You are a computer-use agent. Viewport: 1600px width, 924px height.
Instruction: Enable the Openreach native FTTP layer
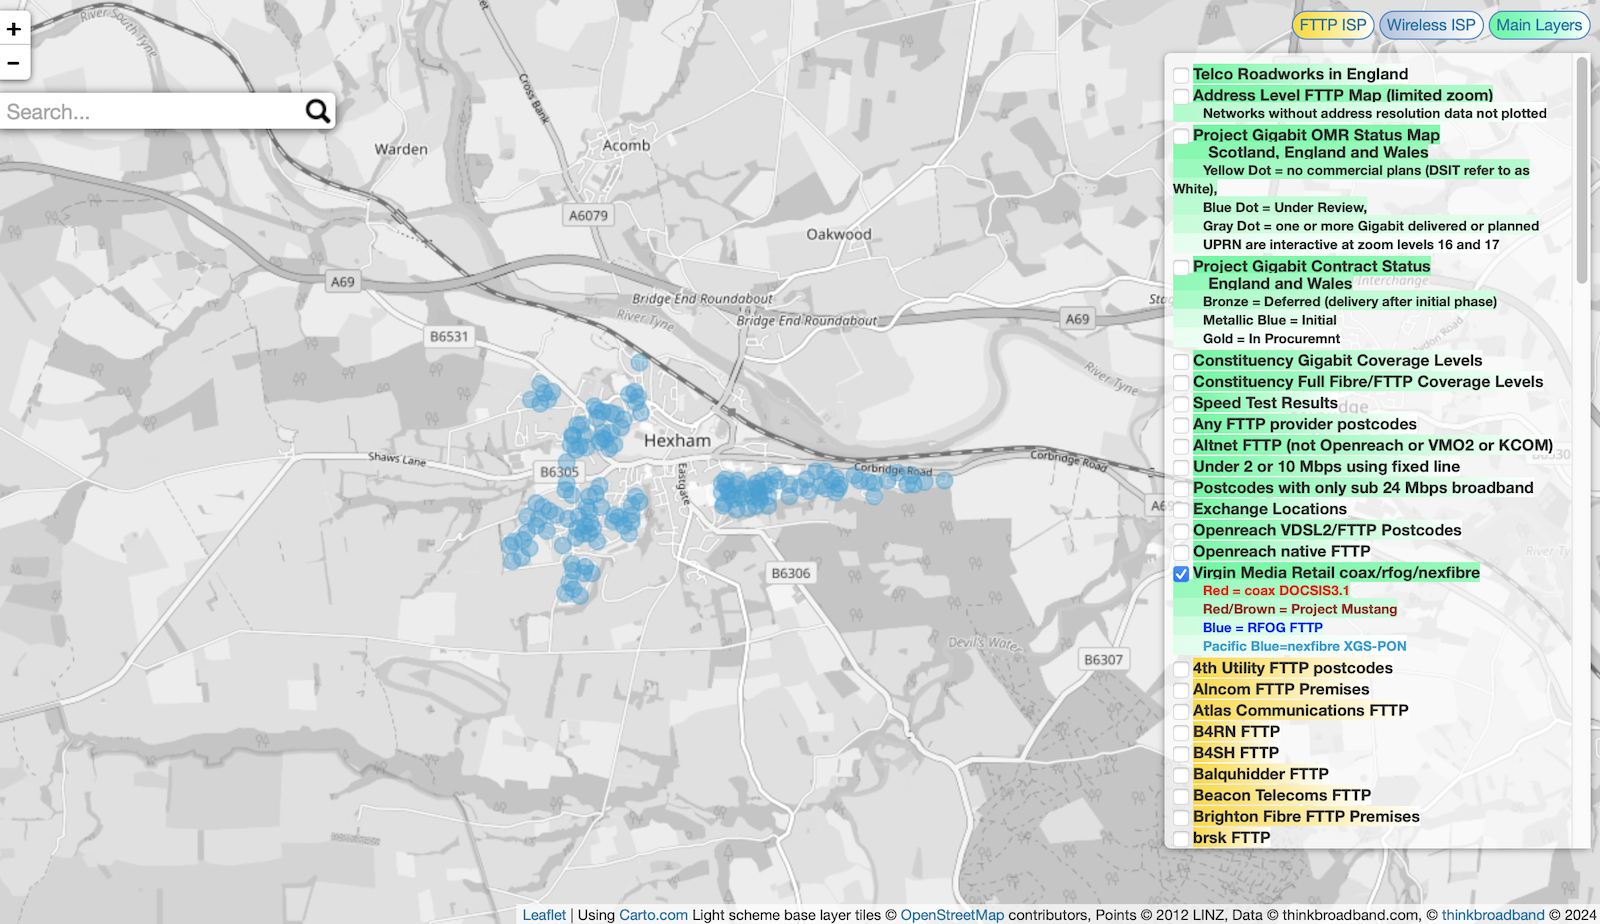[1181, 551]
